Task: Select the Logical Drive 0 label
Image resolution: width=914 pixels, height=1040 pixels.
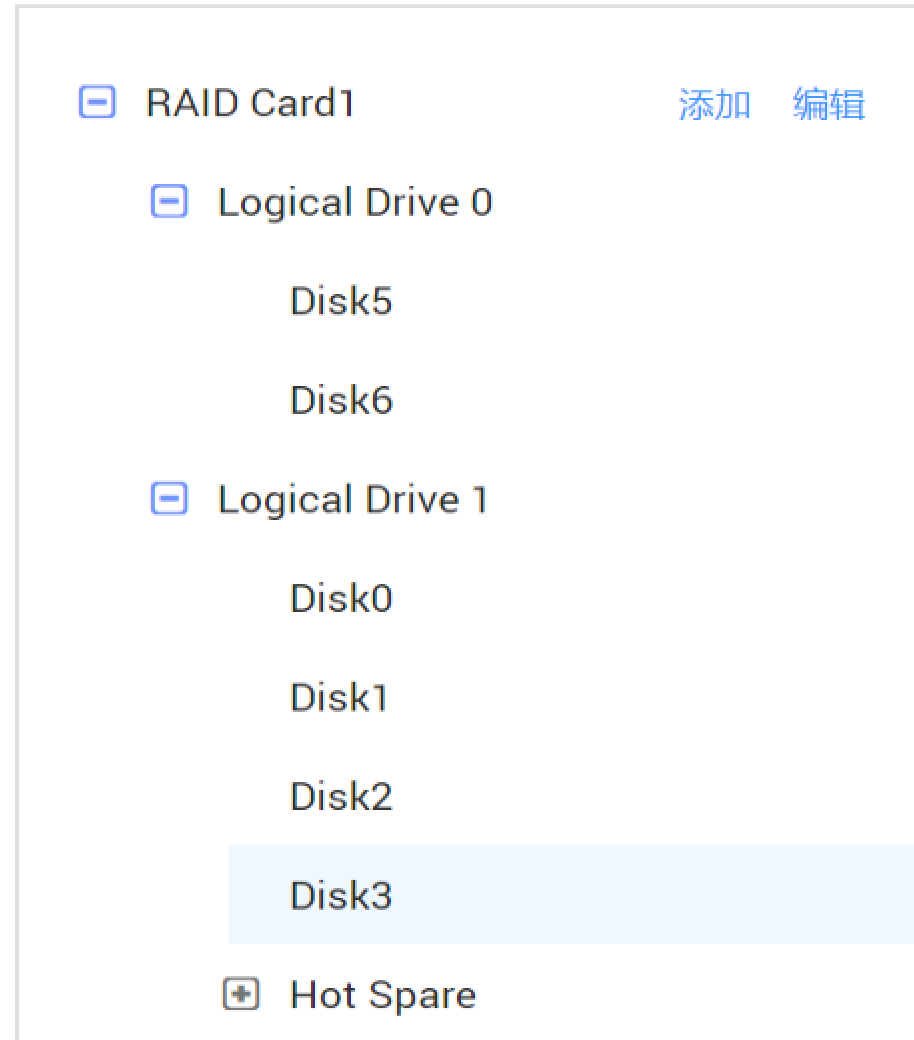Action: (x=355, y=203)
